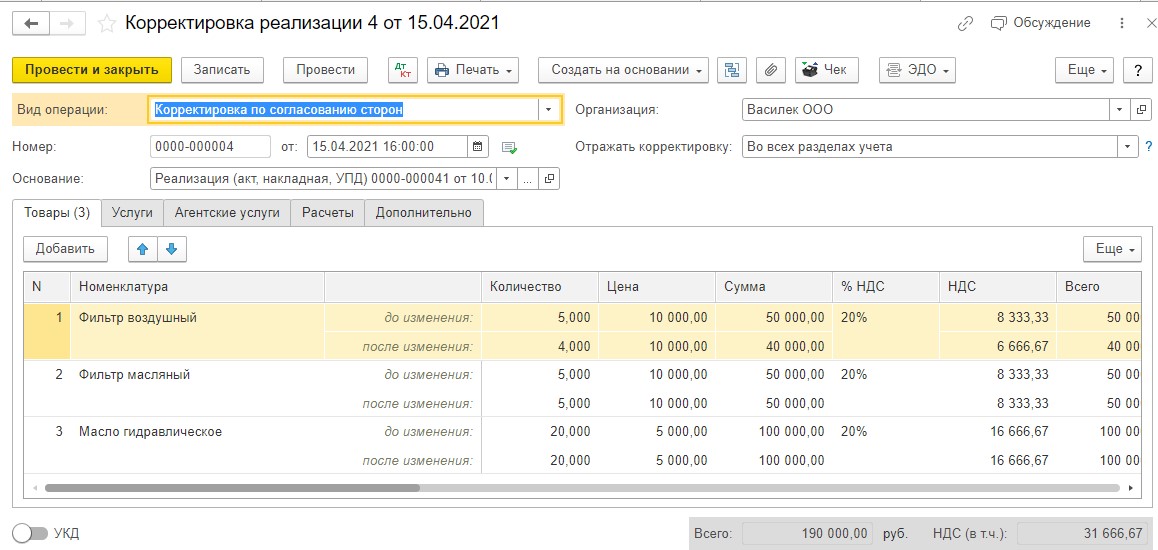
Task: Switch to the Услуги tab
Action: [132, 213]
